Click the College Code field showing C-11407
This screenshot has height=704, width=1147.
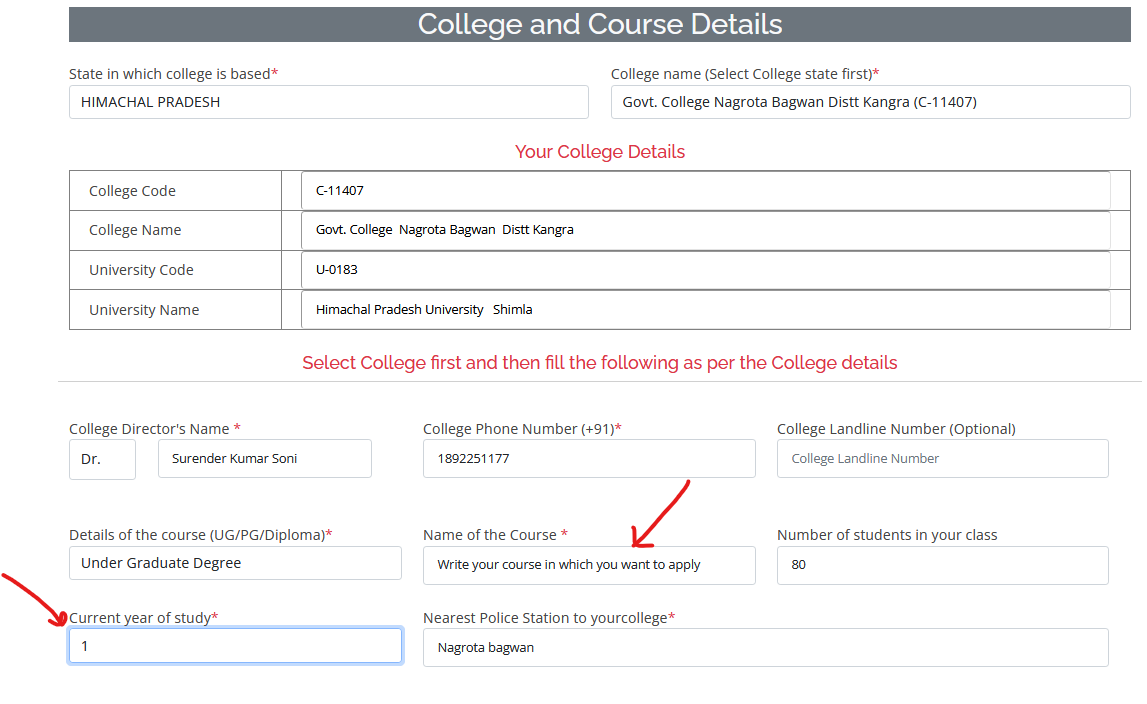[706, 191]
